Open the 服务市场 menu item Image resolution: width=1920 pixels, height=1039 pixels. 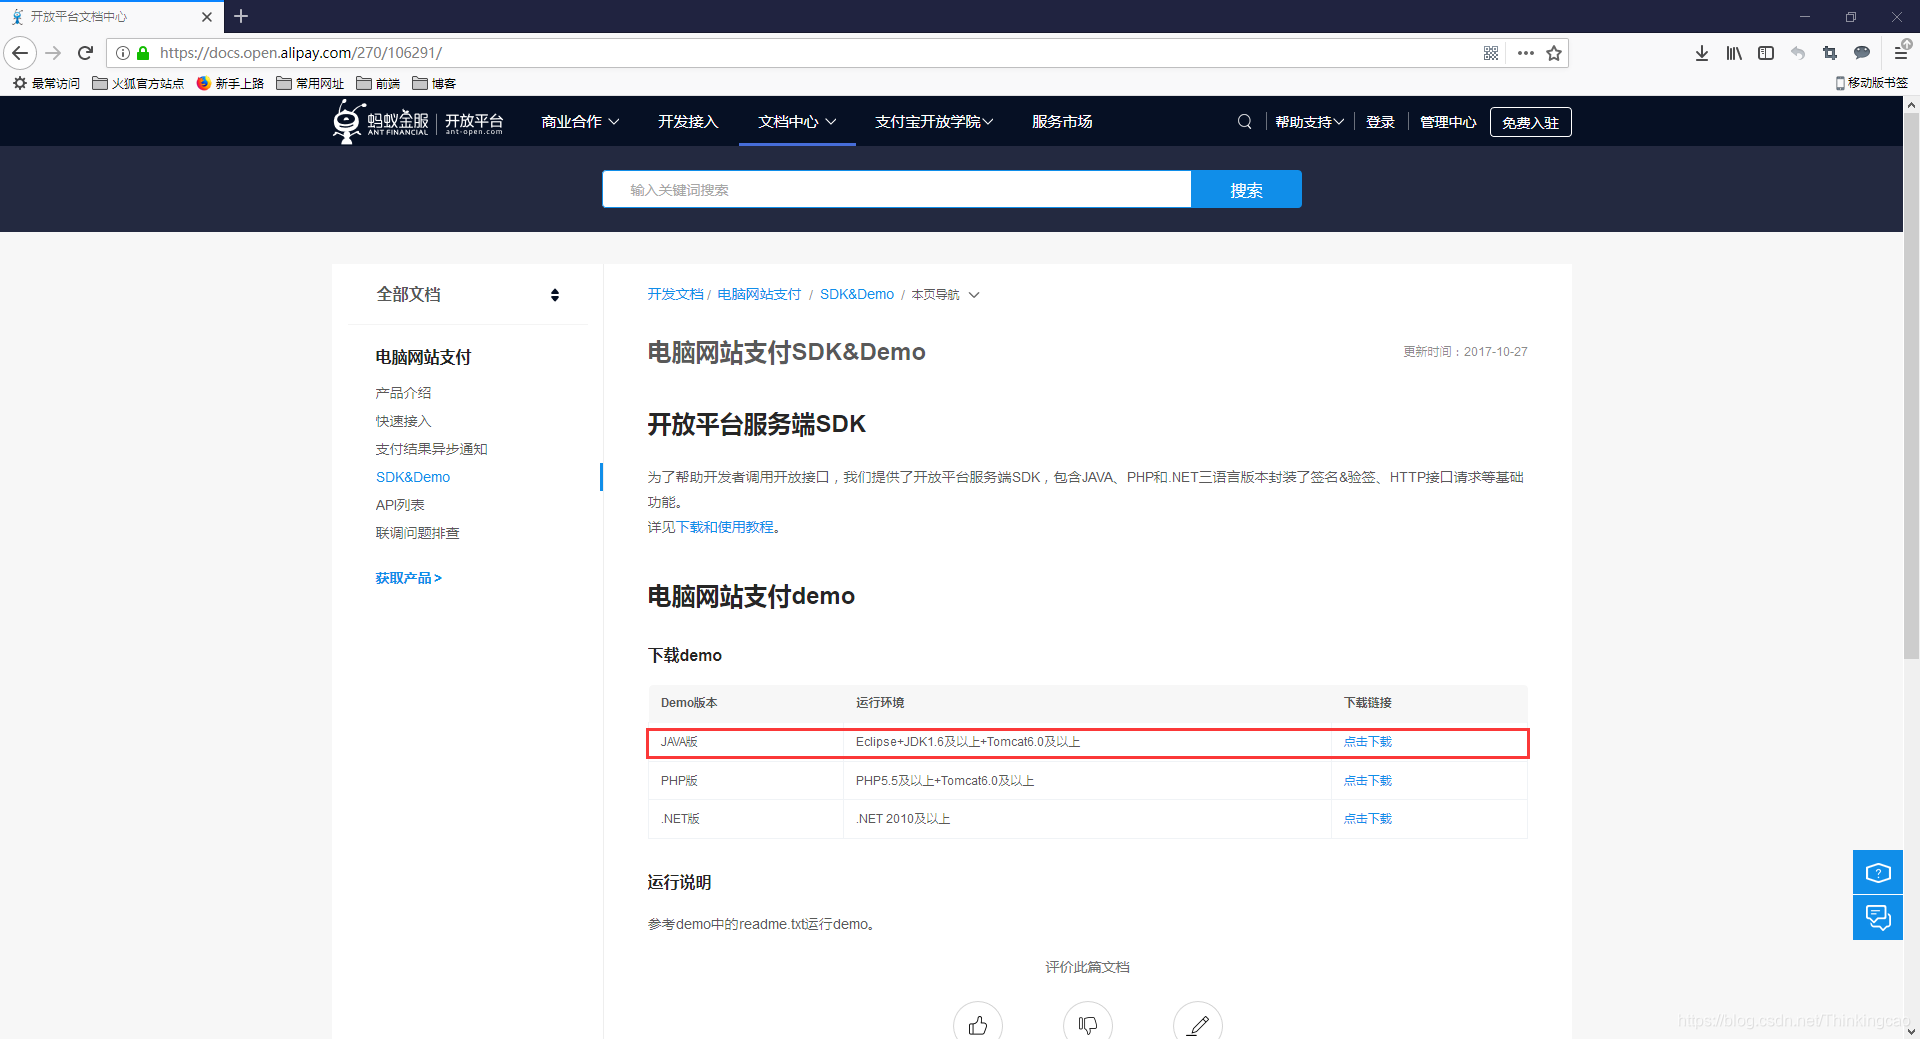point(1062,122)
